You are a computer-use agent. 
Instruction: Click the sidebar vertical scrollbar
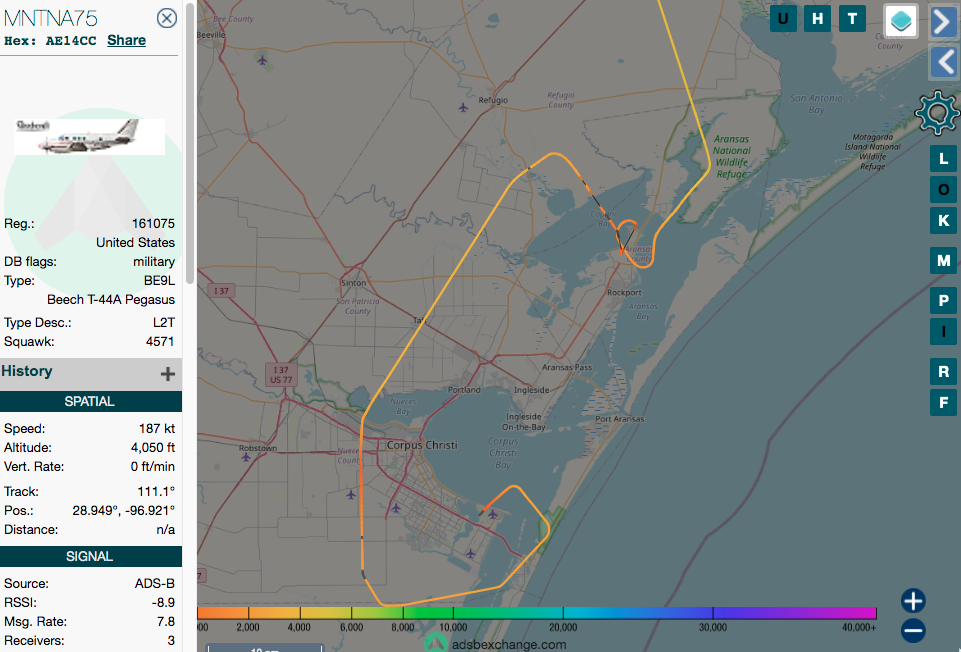[x=190, y=144]
